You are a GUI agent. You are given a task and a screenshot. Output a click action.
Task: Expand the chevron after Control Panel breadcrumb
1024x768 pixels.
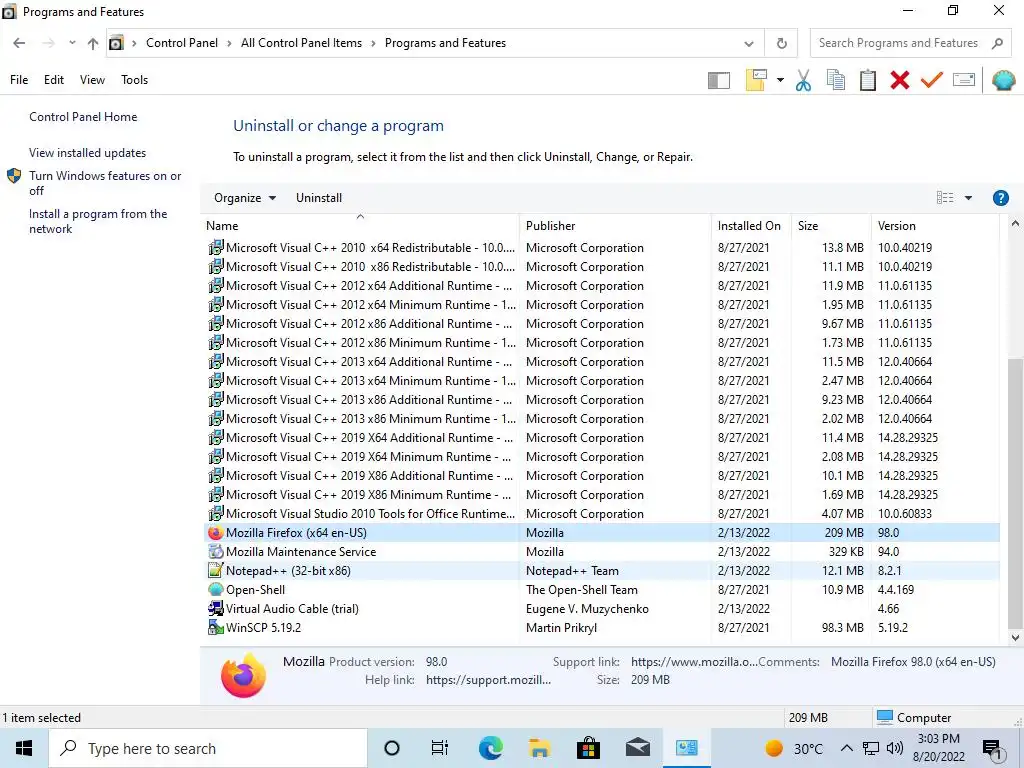coord(229,43)
